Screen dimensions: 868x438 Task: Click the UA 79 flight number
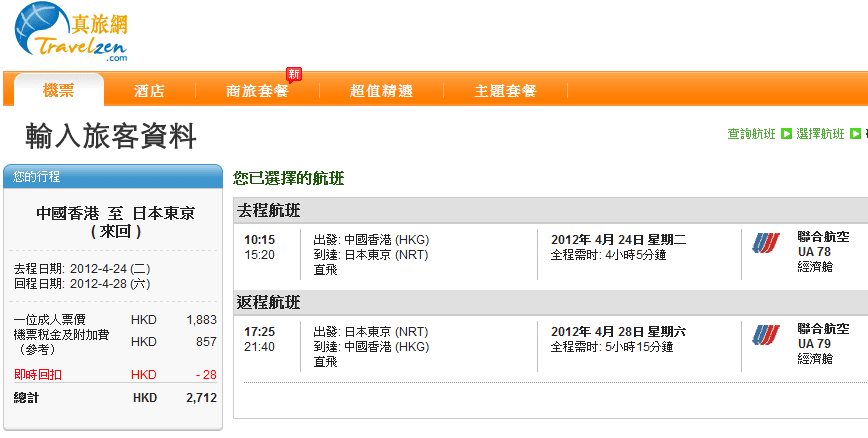(814, 344)
